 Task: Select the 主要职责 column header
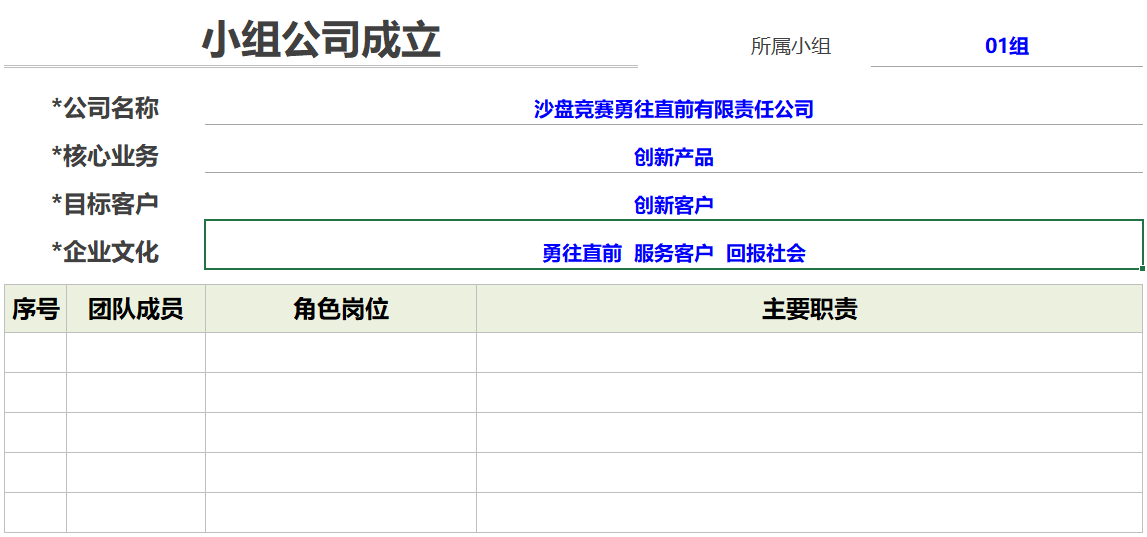point(809,309)
